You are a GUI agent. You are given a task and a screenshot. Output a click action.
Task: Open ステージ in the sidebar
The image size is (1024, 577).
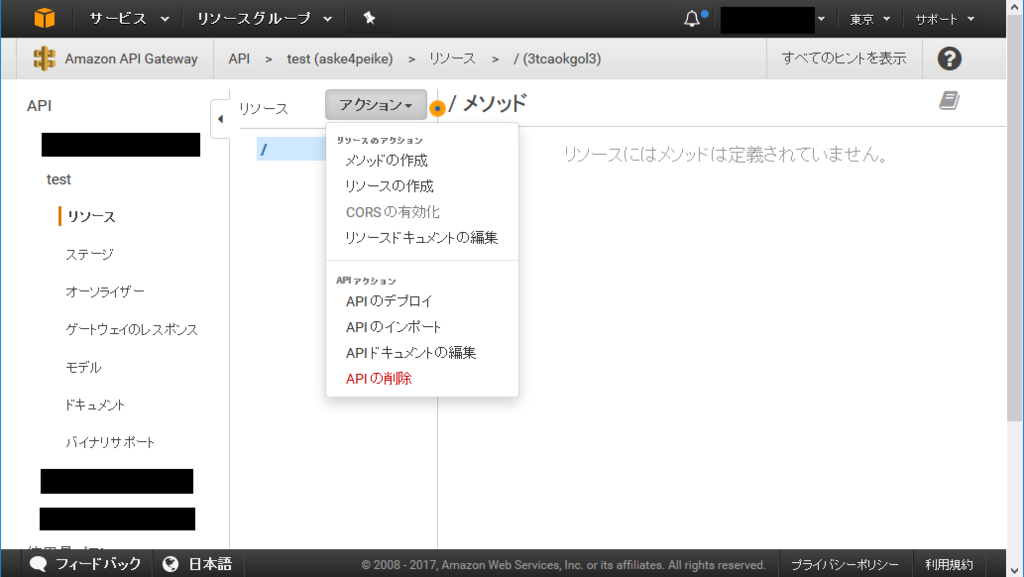[89, 255]
